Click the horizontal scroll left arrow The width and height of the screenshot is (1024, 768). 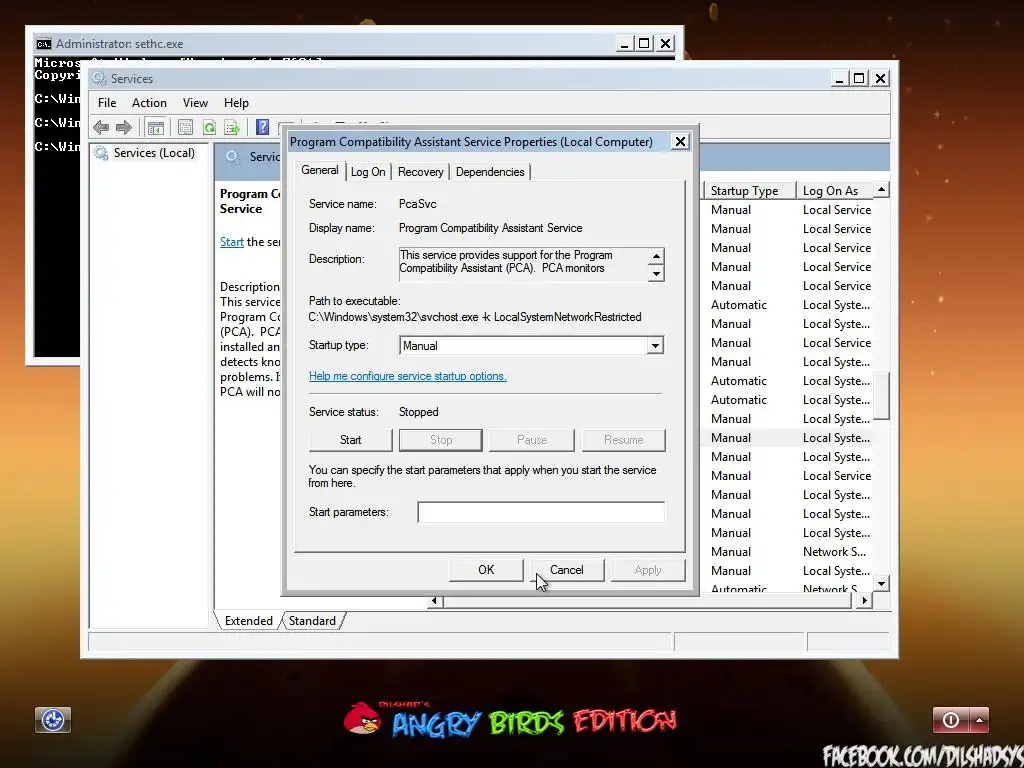pyautogui.click(x=434, y=600)
